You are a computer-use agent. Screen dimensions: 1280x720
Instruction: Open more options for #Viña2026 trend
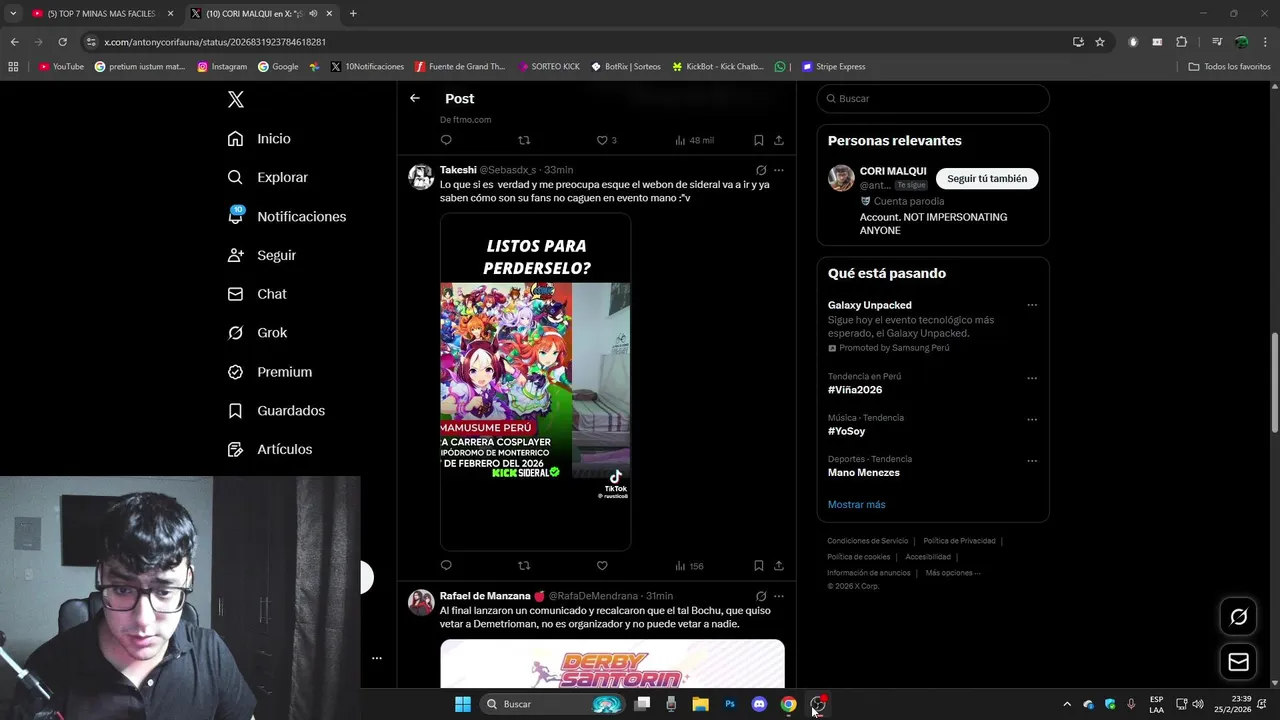(x=1032, y=378)
